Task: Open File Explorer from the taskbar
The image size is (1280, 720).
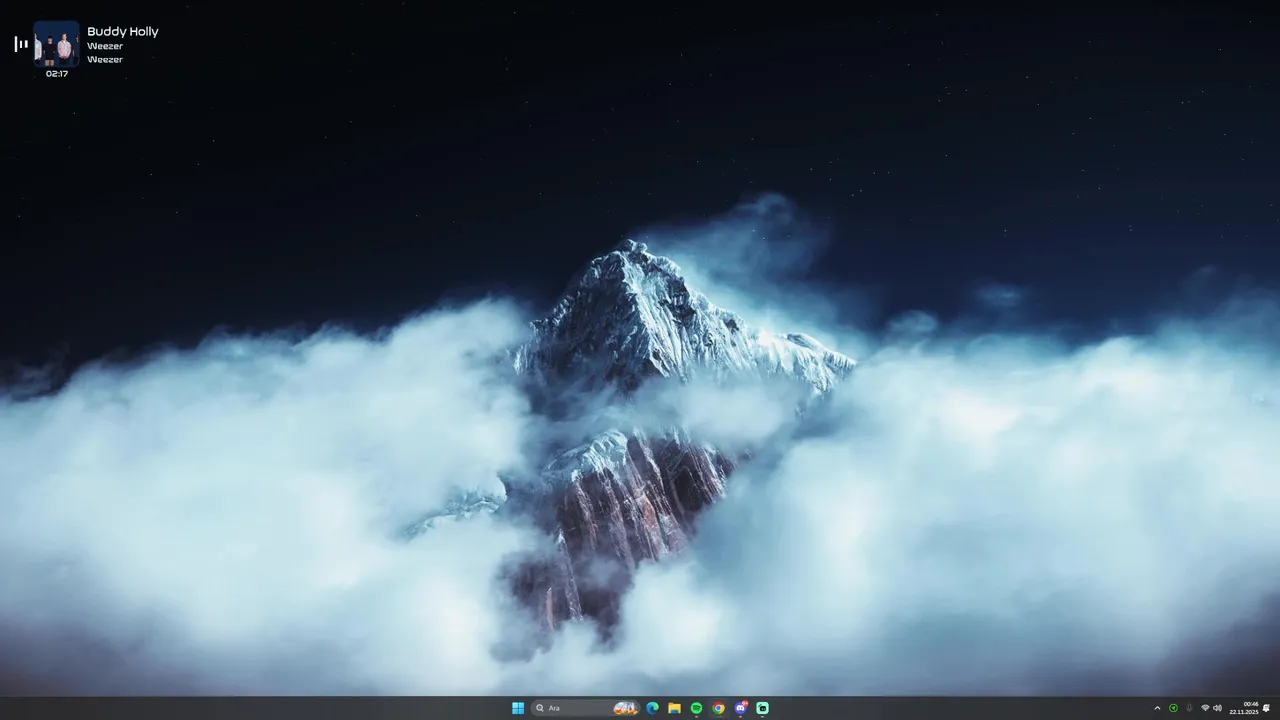Action: pos(675,708)
